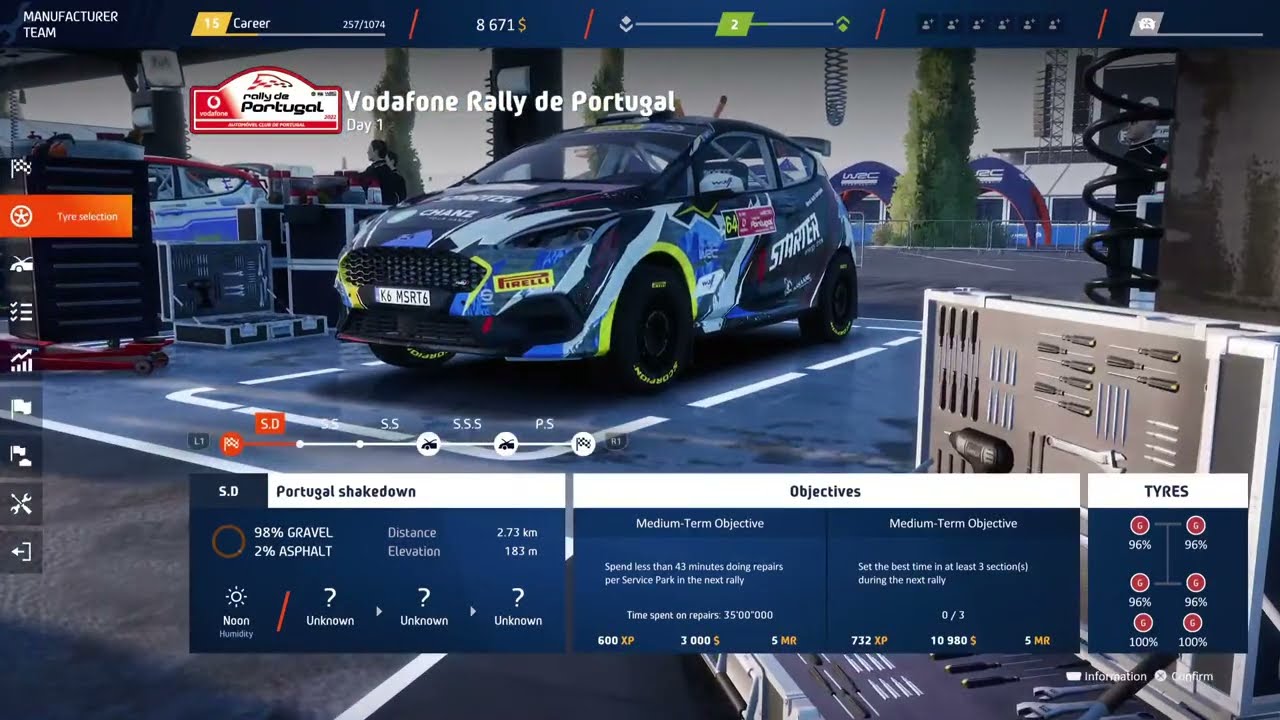This screenshot has width=1280, height=720.
Task: Click the Rally de Portugal logo
Action: coord(266,101)
